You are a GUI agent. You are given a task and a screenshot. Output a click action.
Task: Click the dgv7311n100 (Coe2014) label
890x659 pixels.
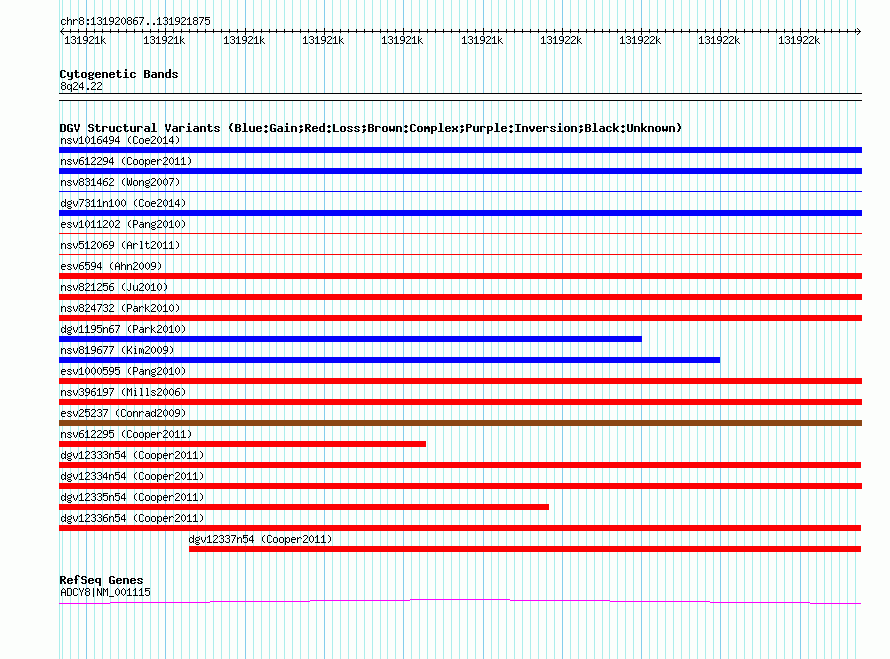[x=123, y=203]
